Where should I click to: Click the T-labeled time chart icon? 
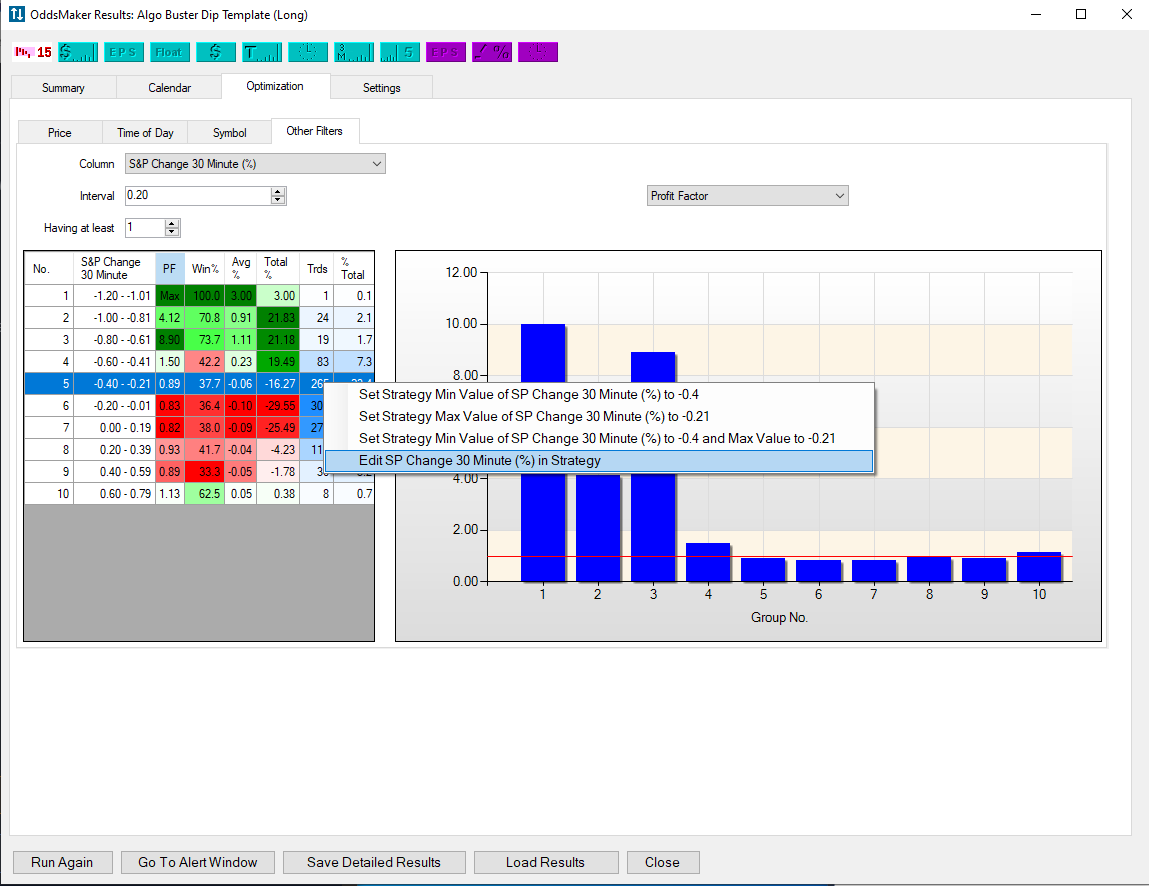point(261,51)
